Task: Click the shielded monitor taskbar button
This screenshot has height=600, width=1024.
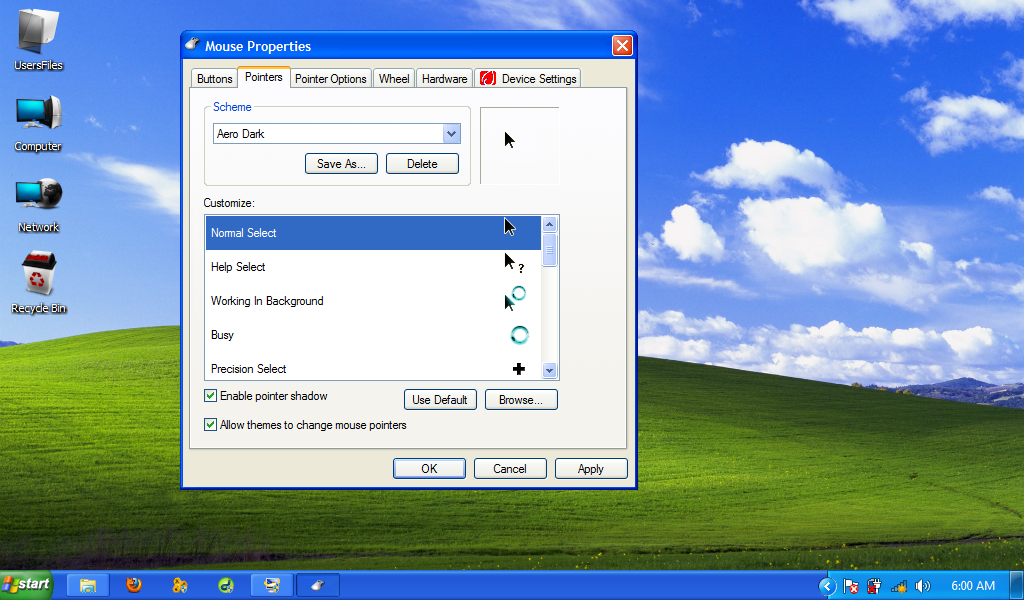Action: (x=272, y=585)
